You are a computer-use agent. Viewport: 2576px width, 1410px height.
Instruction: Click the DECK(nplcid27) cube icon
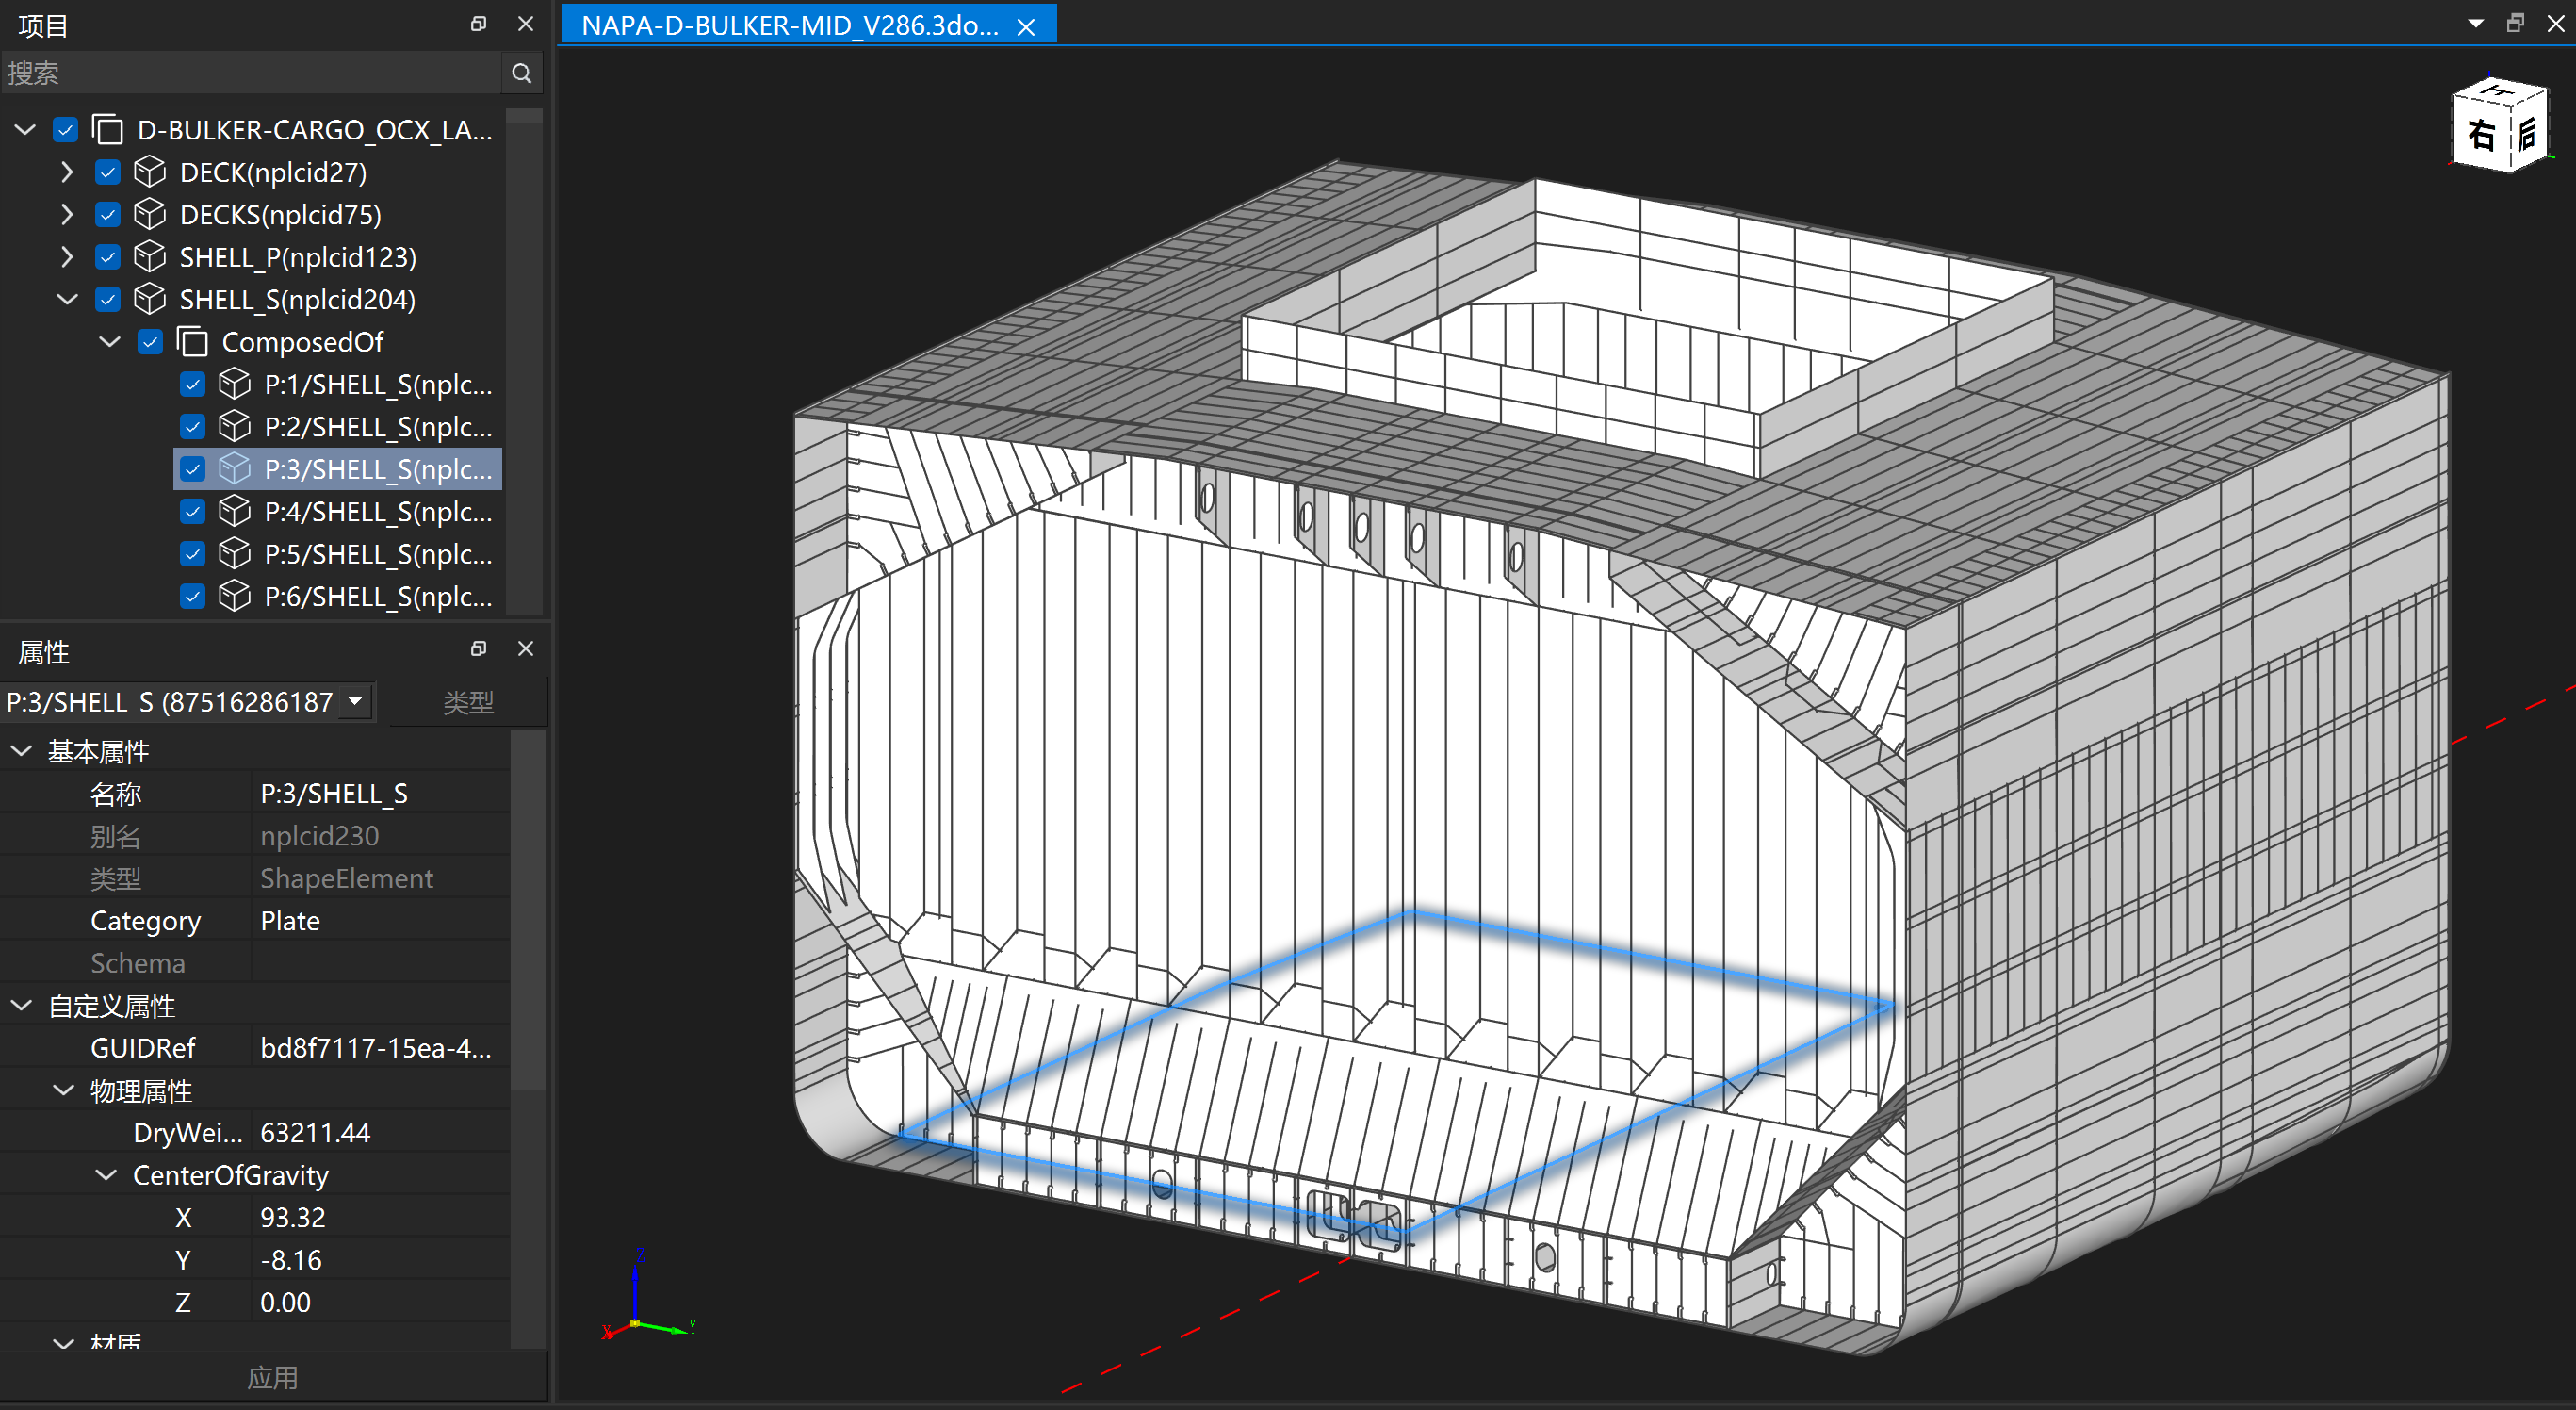click(150, 172)
